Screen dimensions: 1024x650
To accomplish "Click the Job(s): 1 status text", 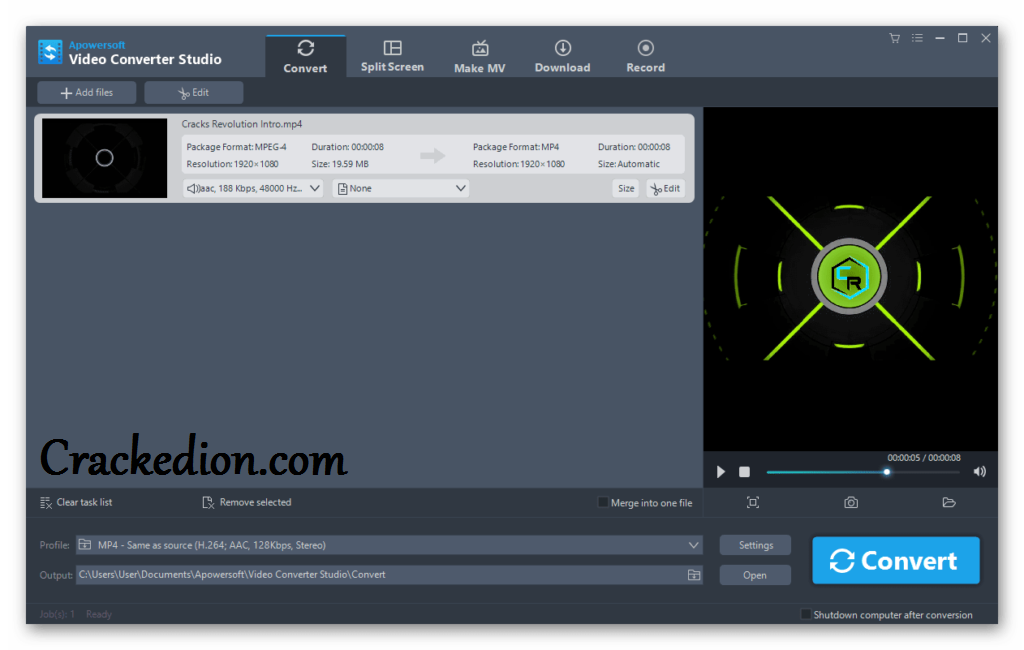I will coord(57,614).
